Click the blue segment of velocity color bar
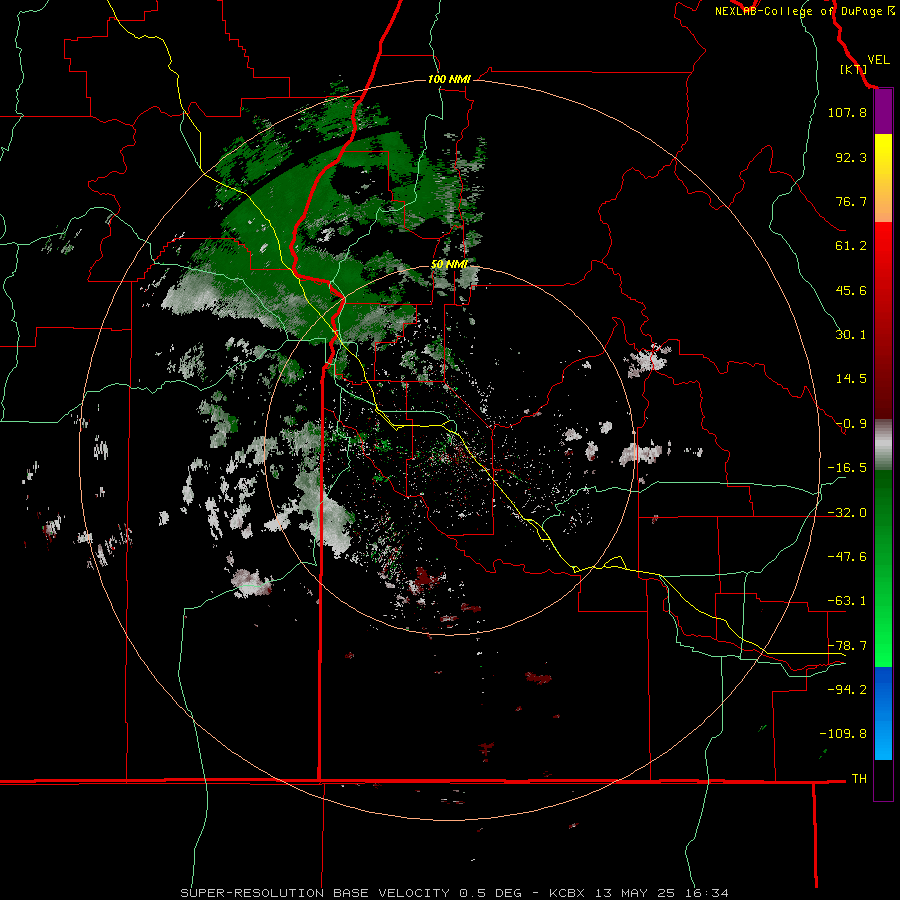Image resolution: width=900 pixels, height=900 pixels. click(883, 713)
